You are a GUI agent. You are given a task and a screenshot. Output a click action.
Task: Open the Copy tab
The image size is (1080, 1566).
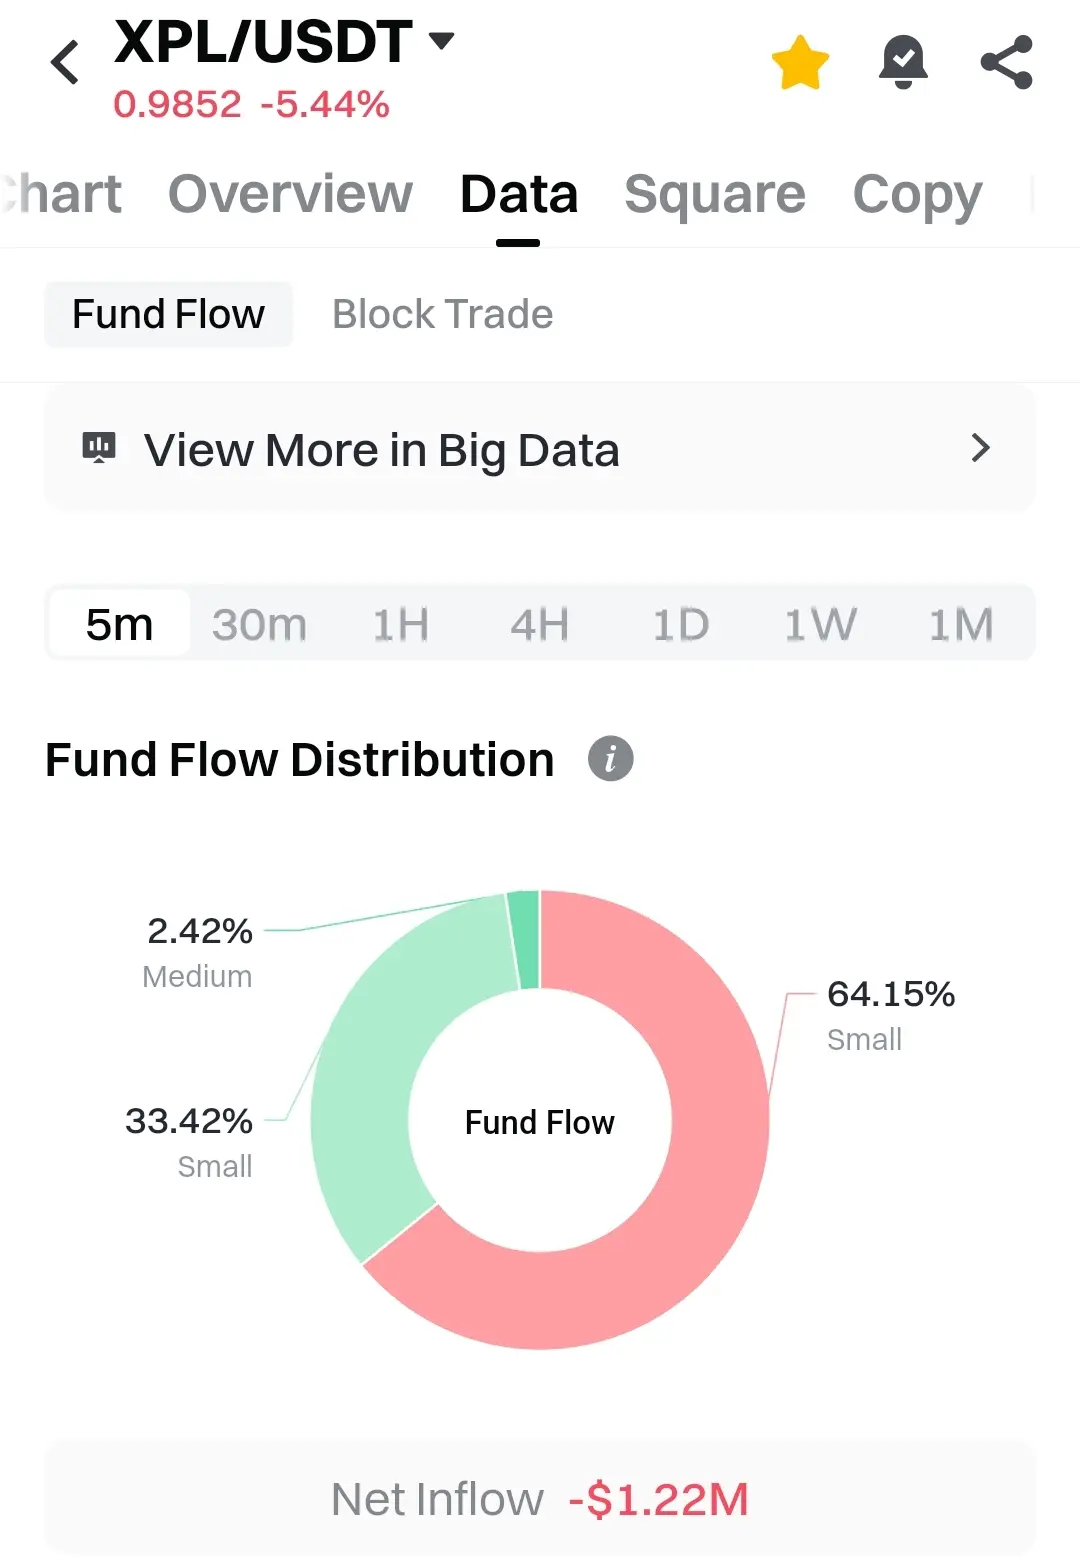pyautogui.click(x=917, y=194)
